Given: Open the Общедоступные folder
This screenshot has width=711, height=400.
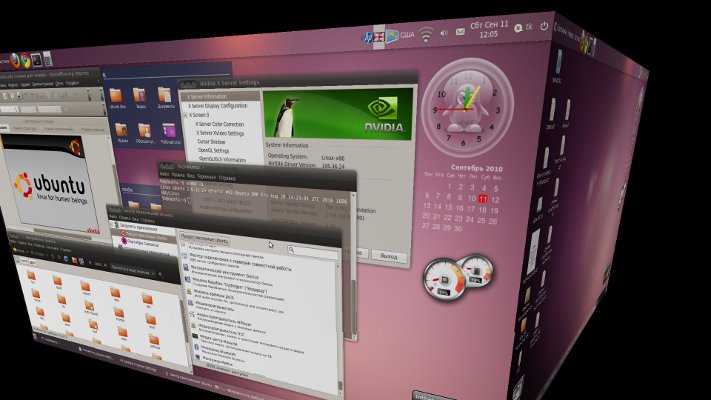Looking at the screenshot, I should click(x=145, y=133).
